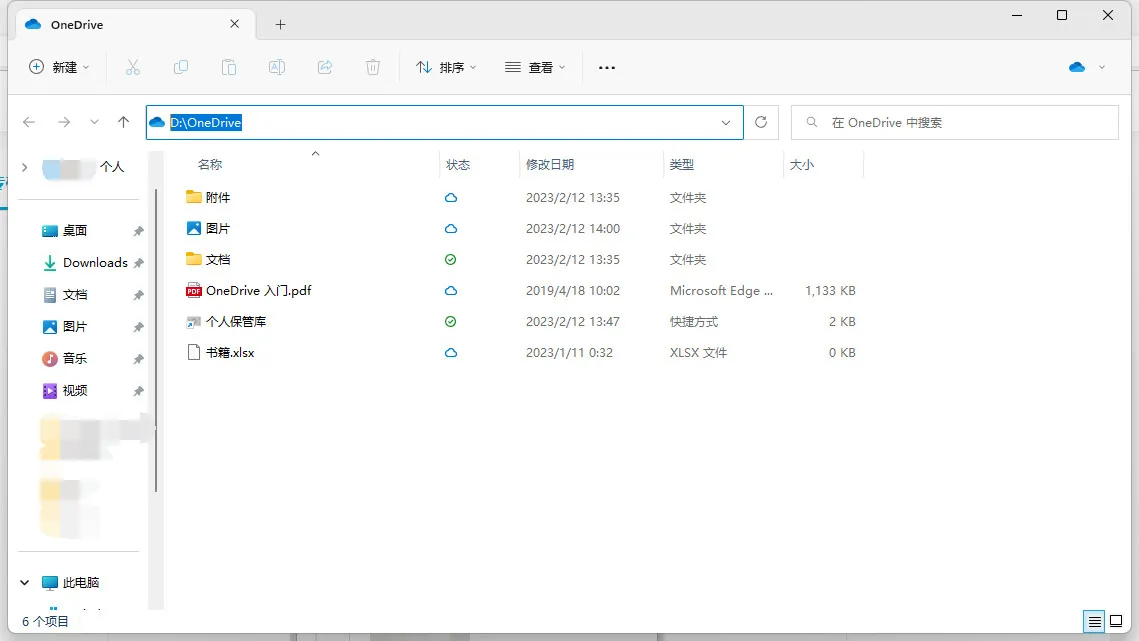Open 文档 in the sidebar
The height and width of the screenshot is (641, 1139).
[75, 295]
